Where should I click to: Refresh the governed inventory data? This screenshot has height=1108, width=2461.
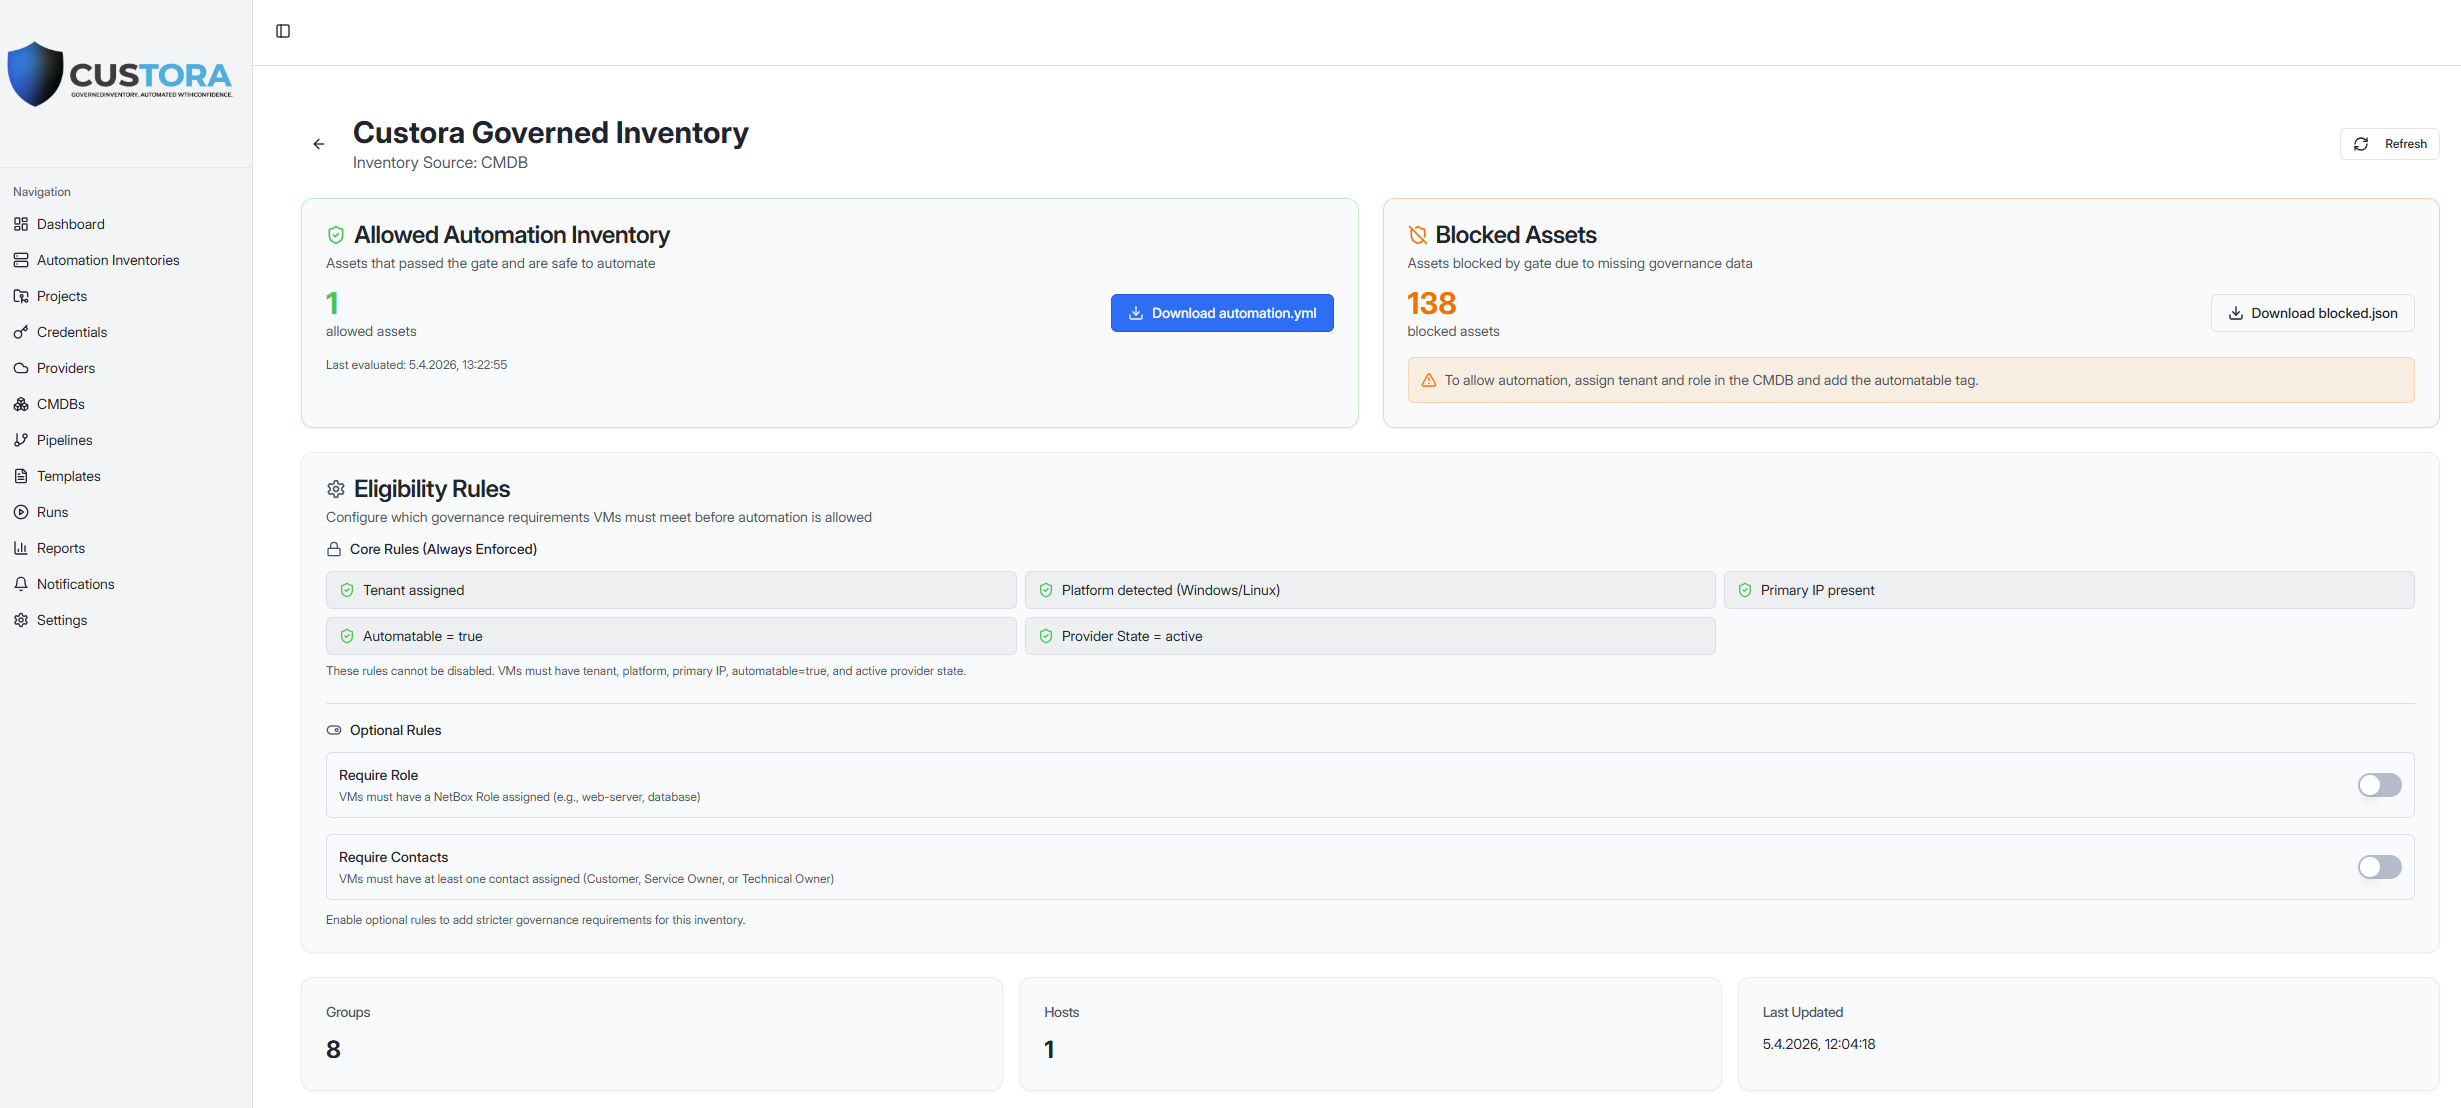[2389, 143]
